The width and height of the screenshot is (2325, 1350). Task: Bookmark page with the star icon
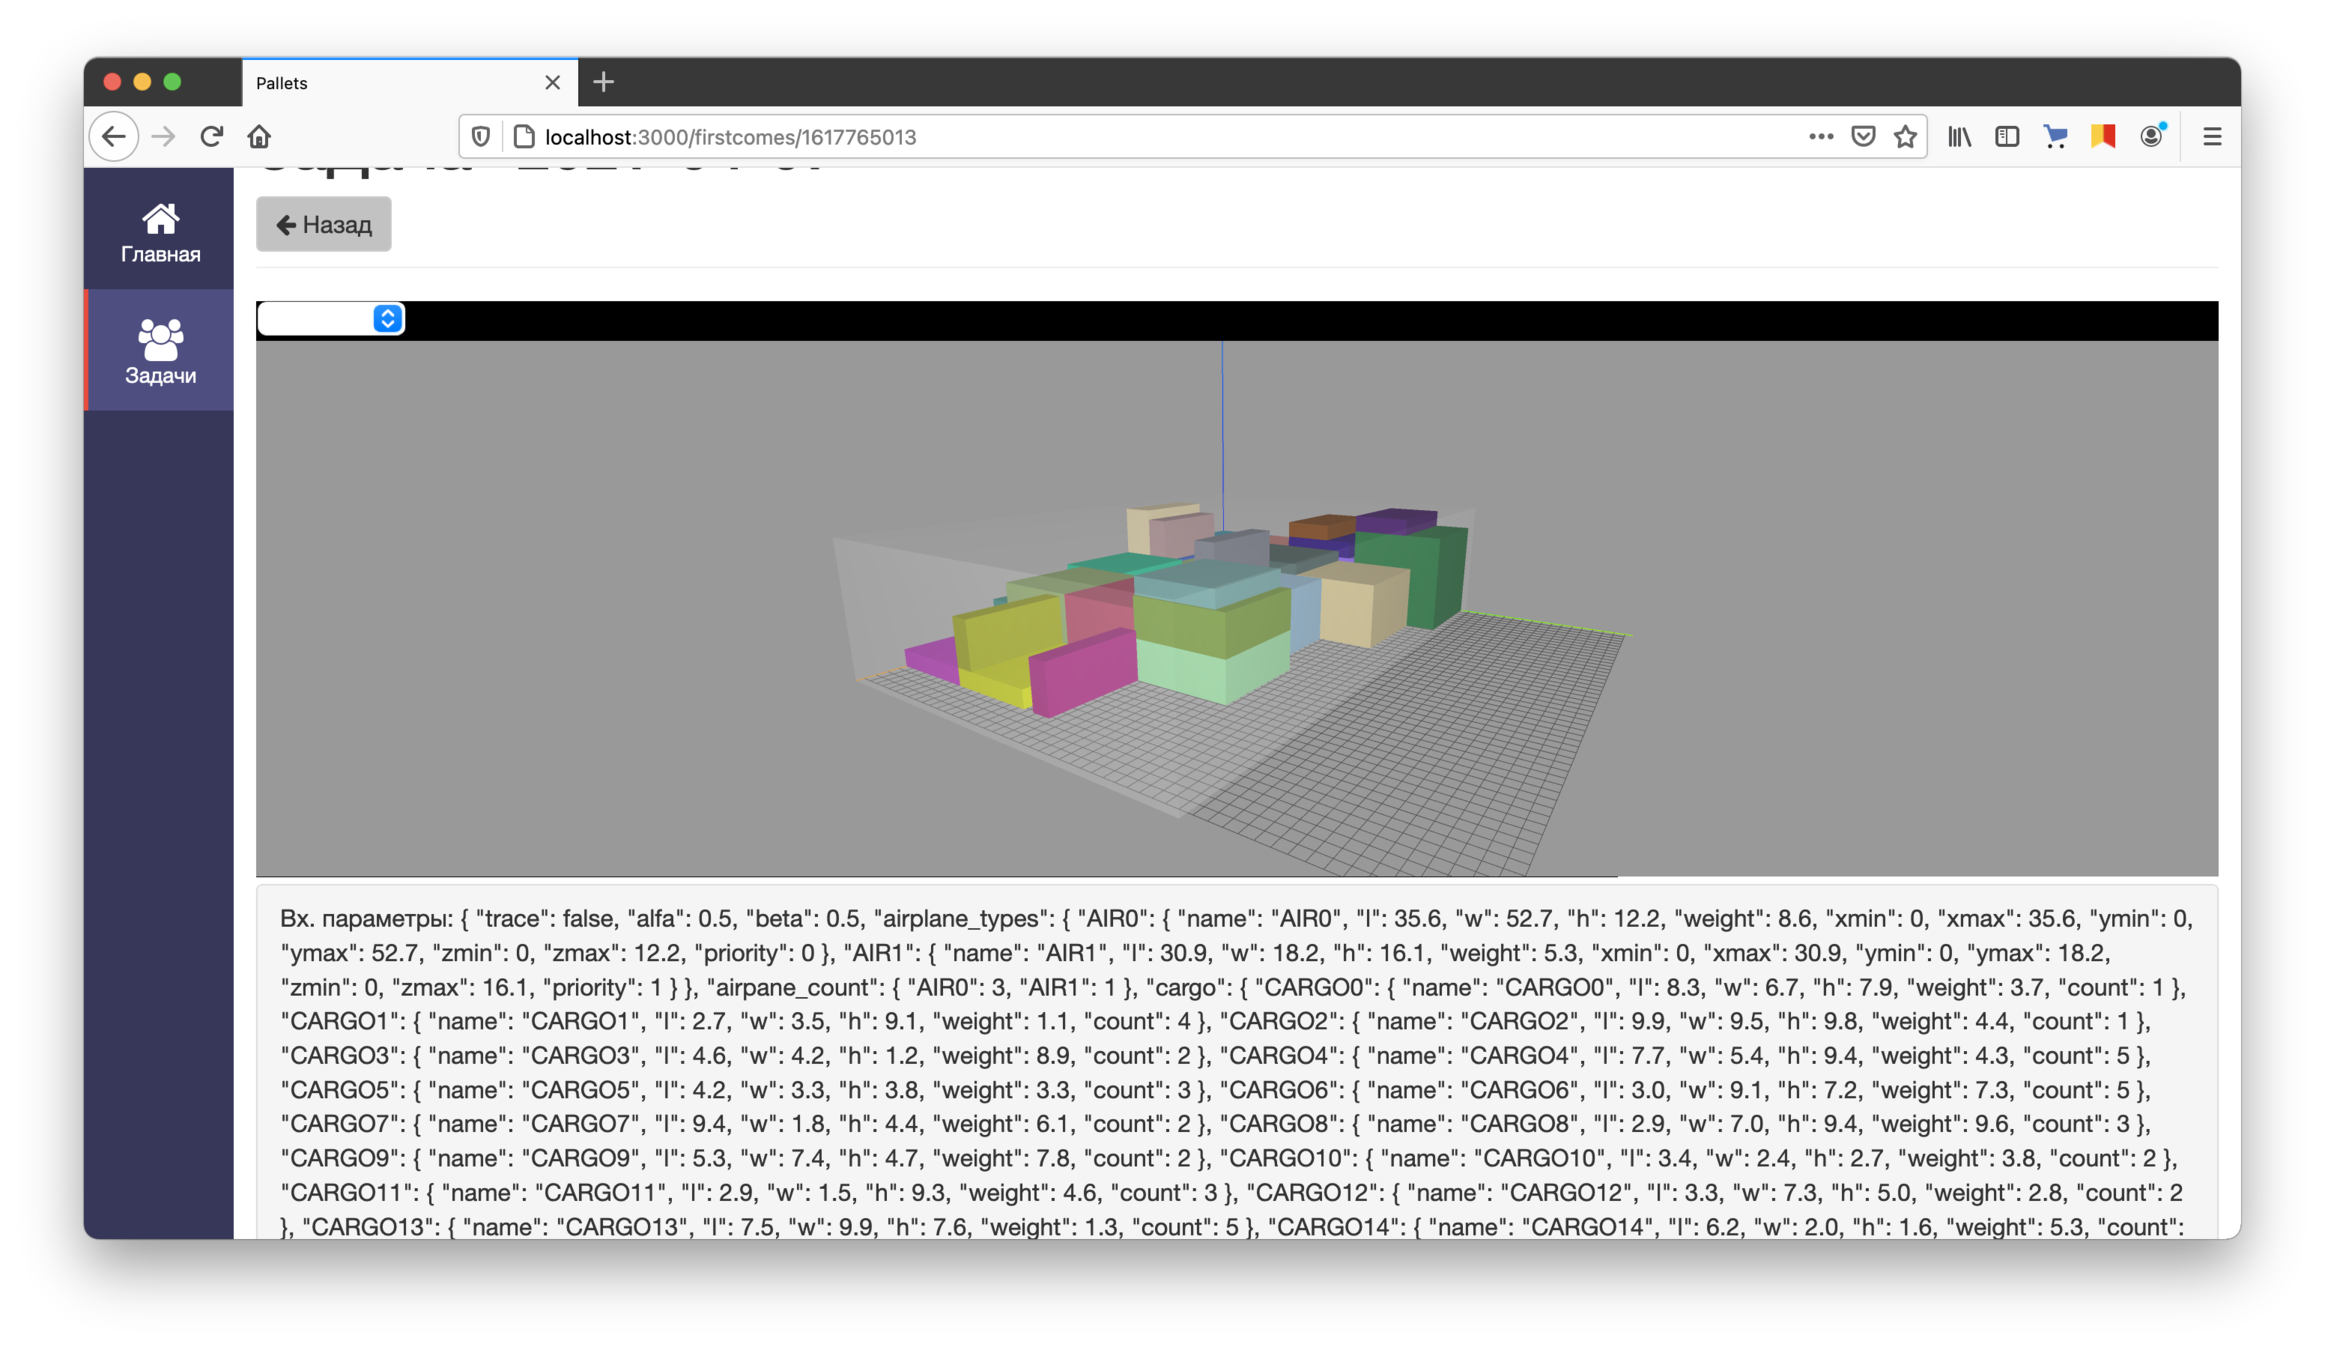[1905, 137]
